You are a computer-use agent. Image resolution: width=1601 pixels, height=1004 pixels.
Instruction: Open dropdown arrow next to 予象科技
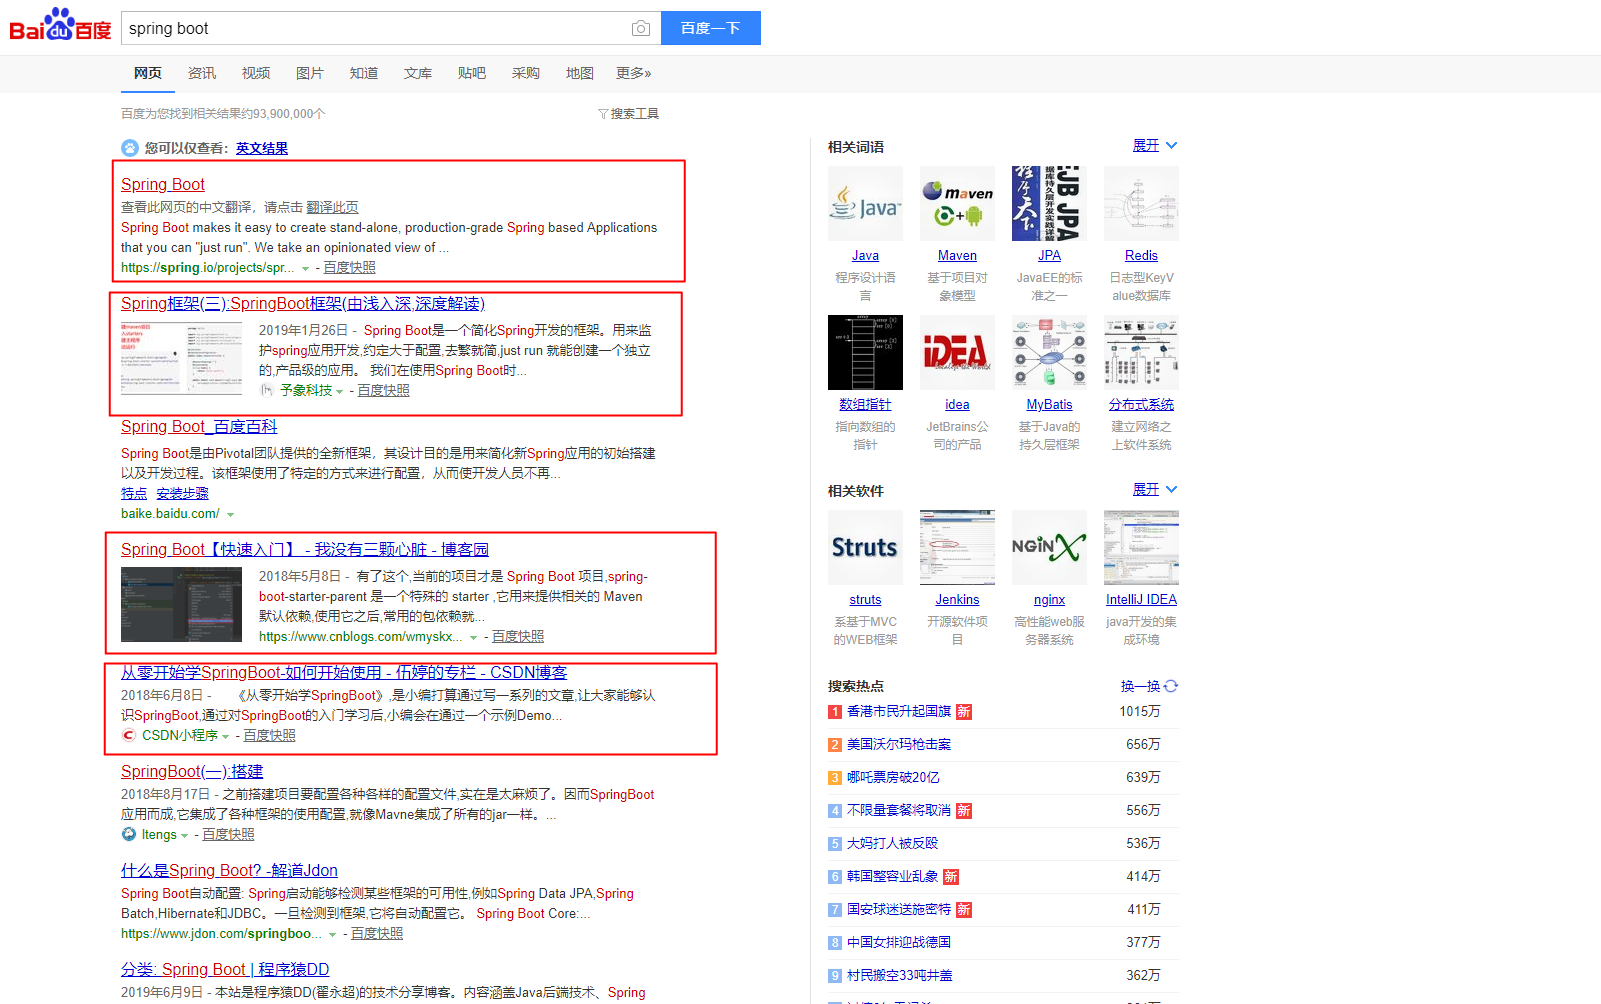point(340,391)
